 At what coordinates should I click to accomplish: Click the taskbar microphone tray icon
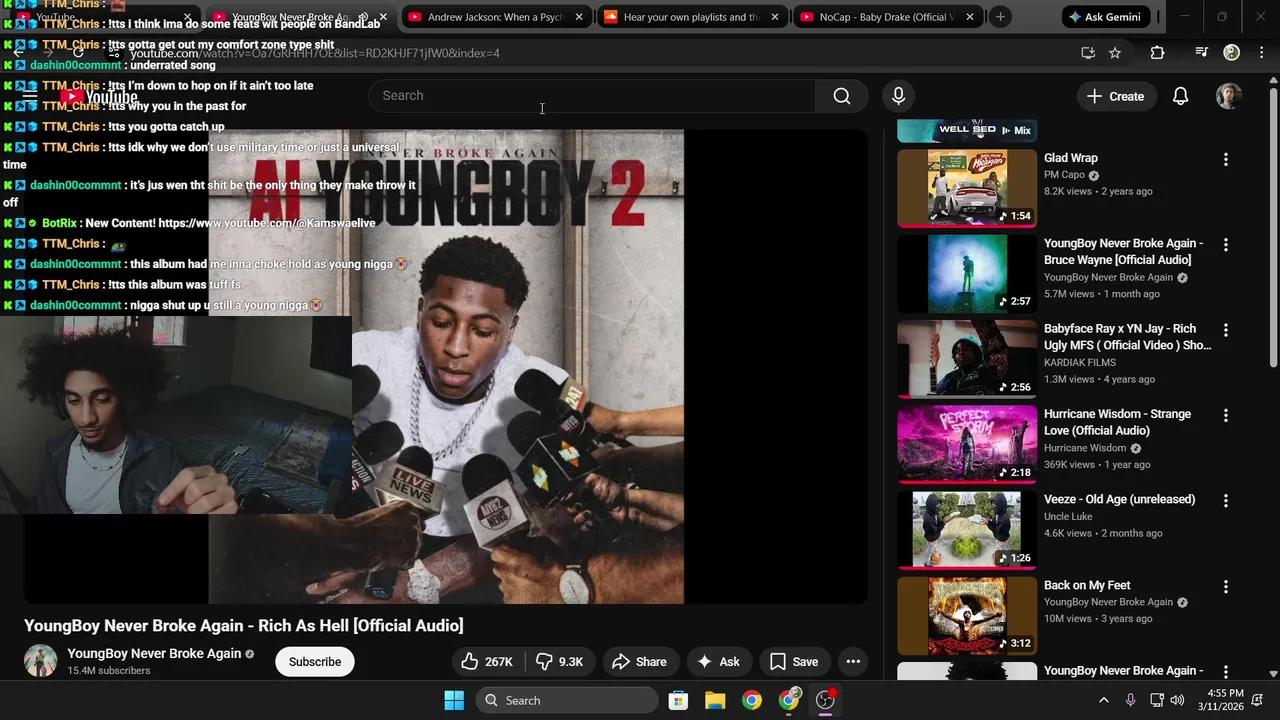pos(1130,700)
